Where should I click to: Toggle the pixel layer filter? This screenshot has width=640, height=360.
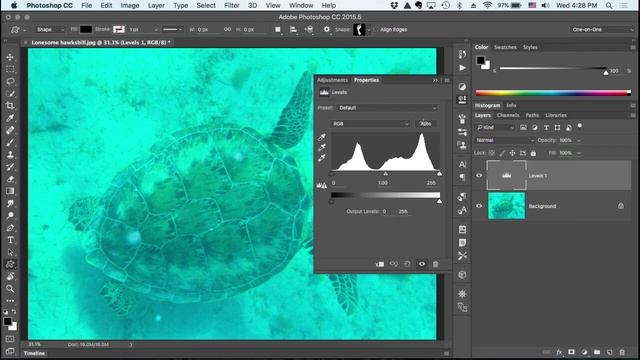click(x=523, y=128)
